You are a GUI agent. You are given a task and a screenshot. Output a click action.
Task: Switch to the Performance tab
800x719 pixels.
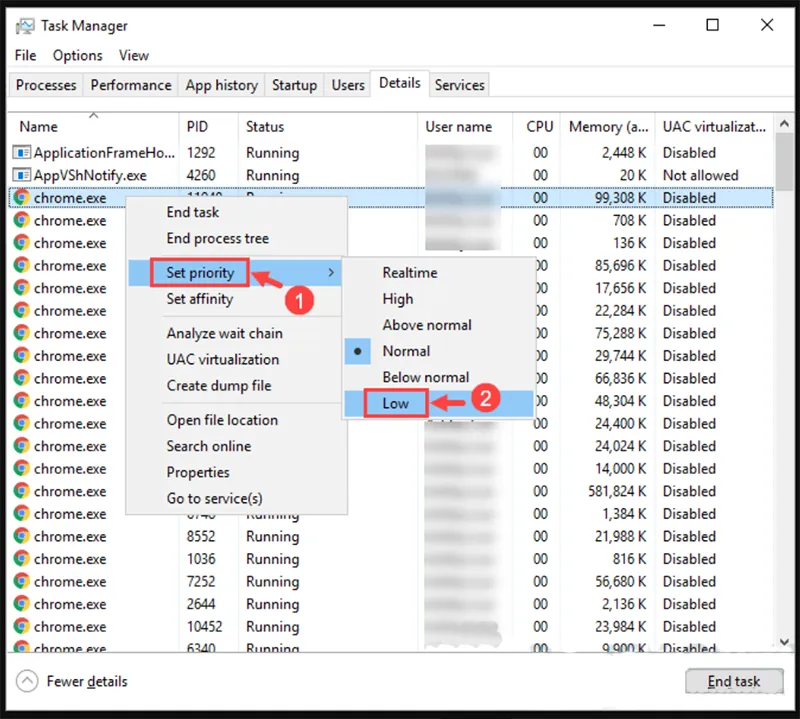click(x=131, y=85)
